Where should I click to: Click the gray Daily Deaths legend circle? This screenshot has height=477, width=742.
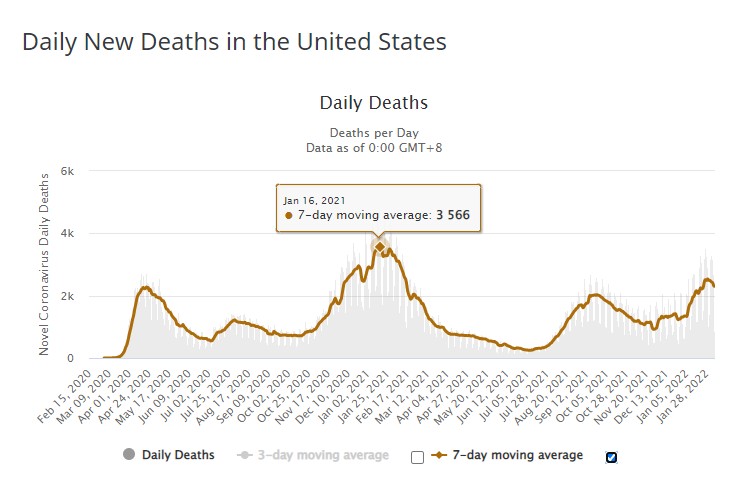click(x=129, y=455)
